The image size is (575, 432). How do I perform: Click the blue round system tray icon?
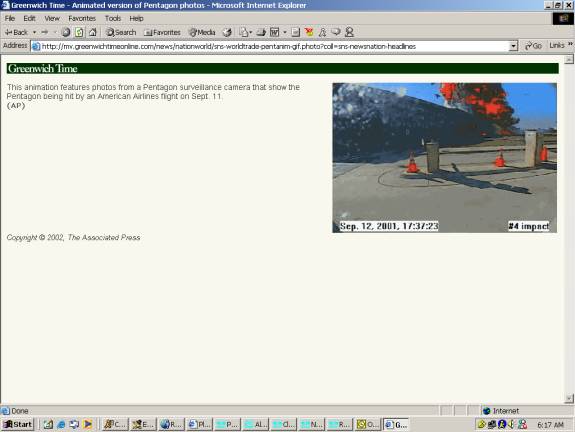(502, 424)
